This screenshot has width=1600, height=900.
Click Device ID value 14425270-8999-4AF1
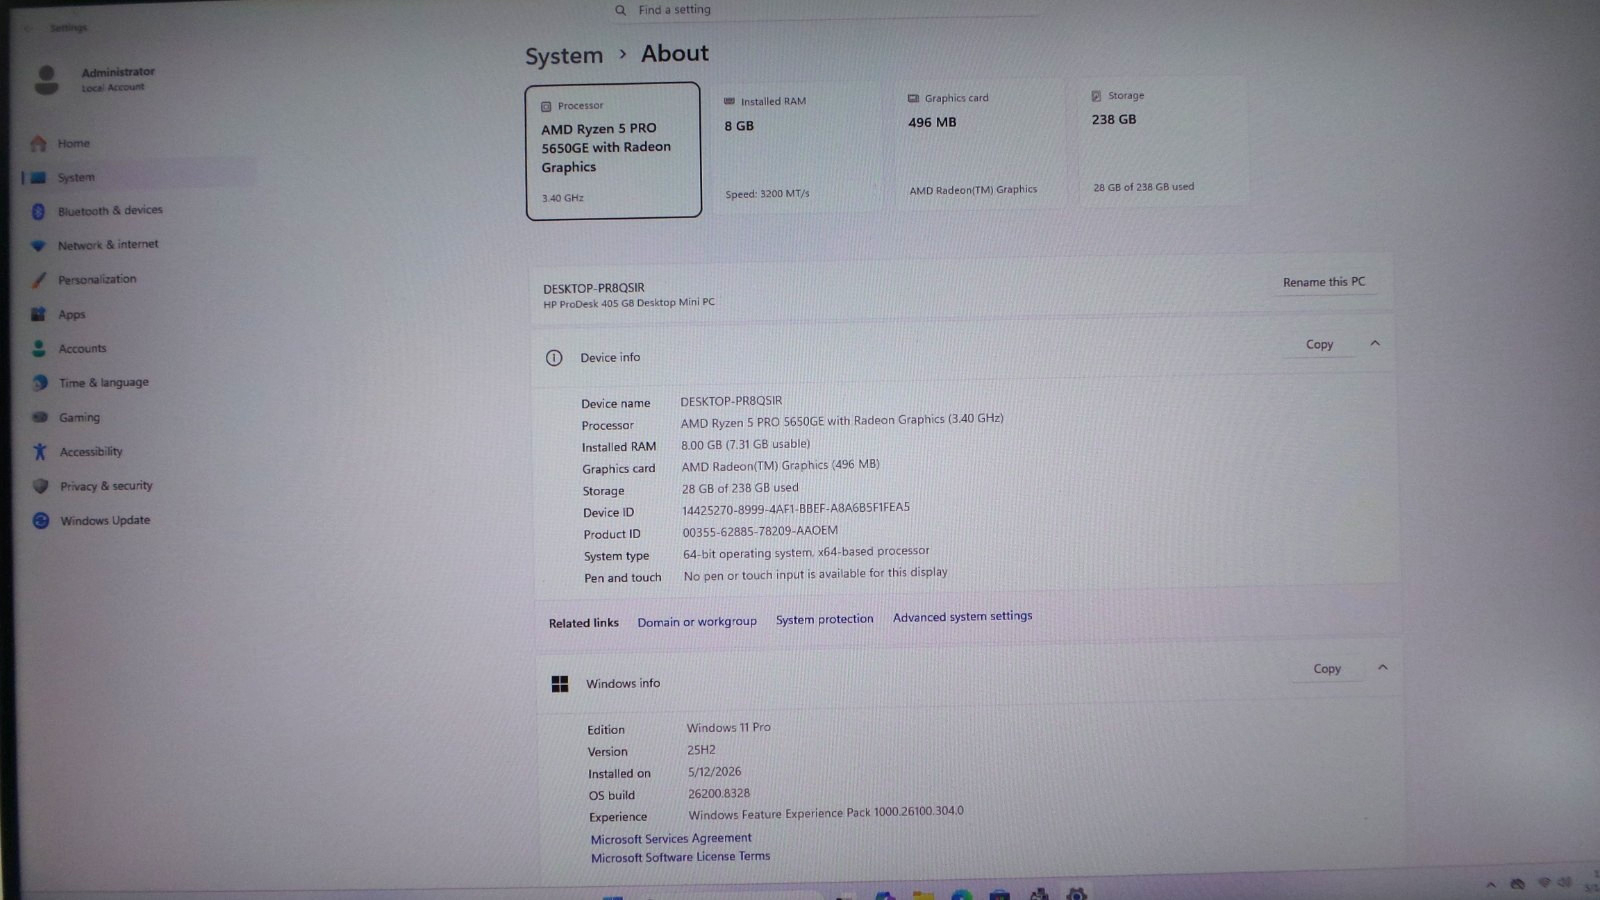(x=796, y=508)
